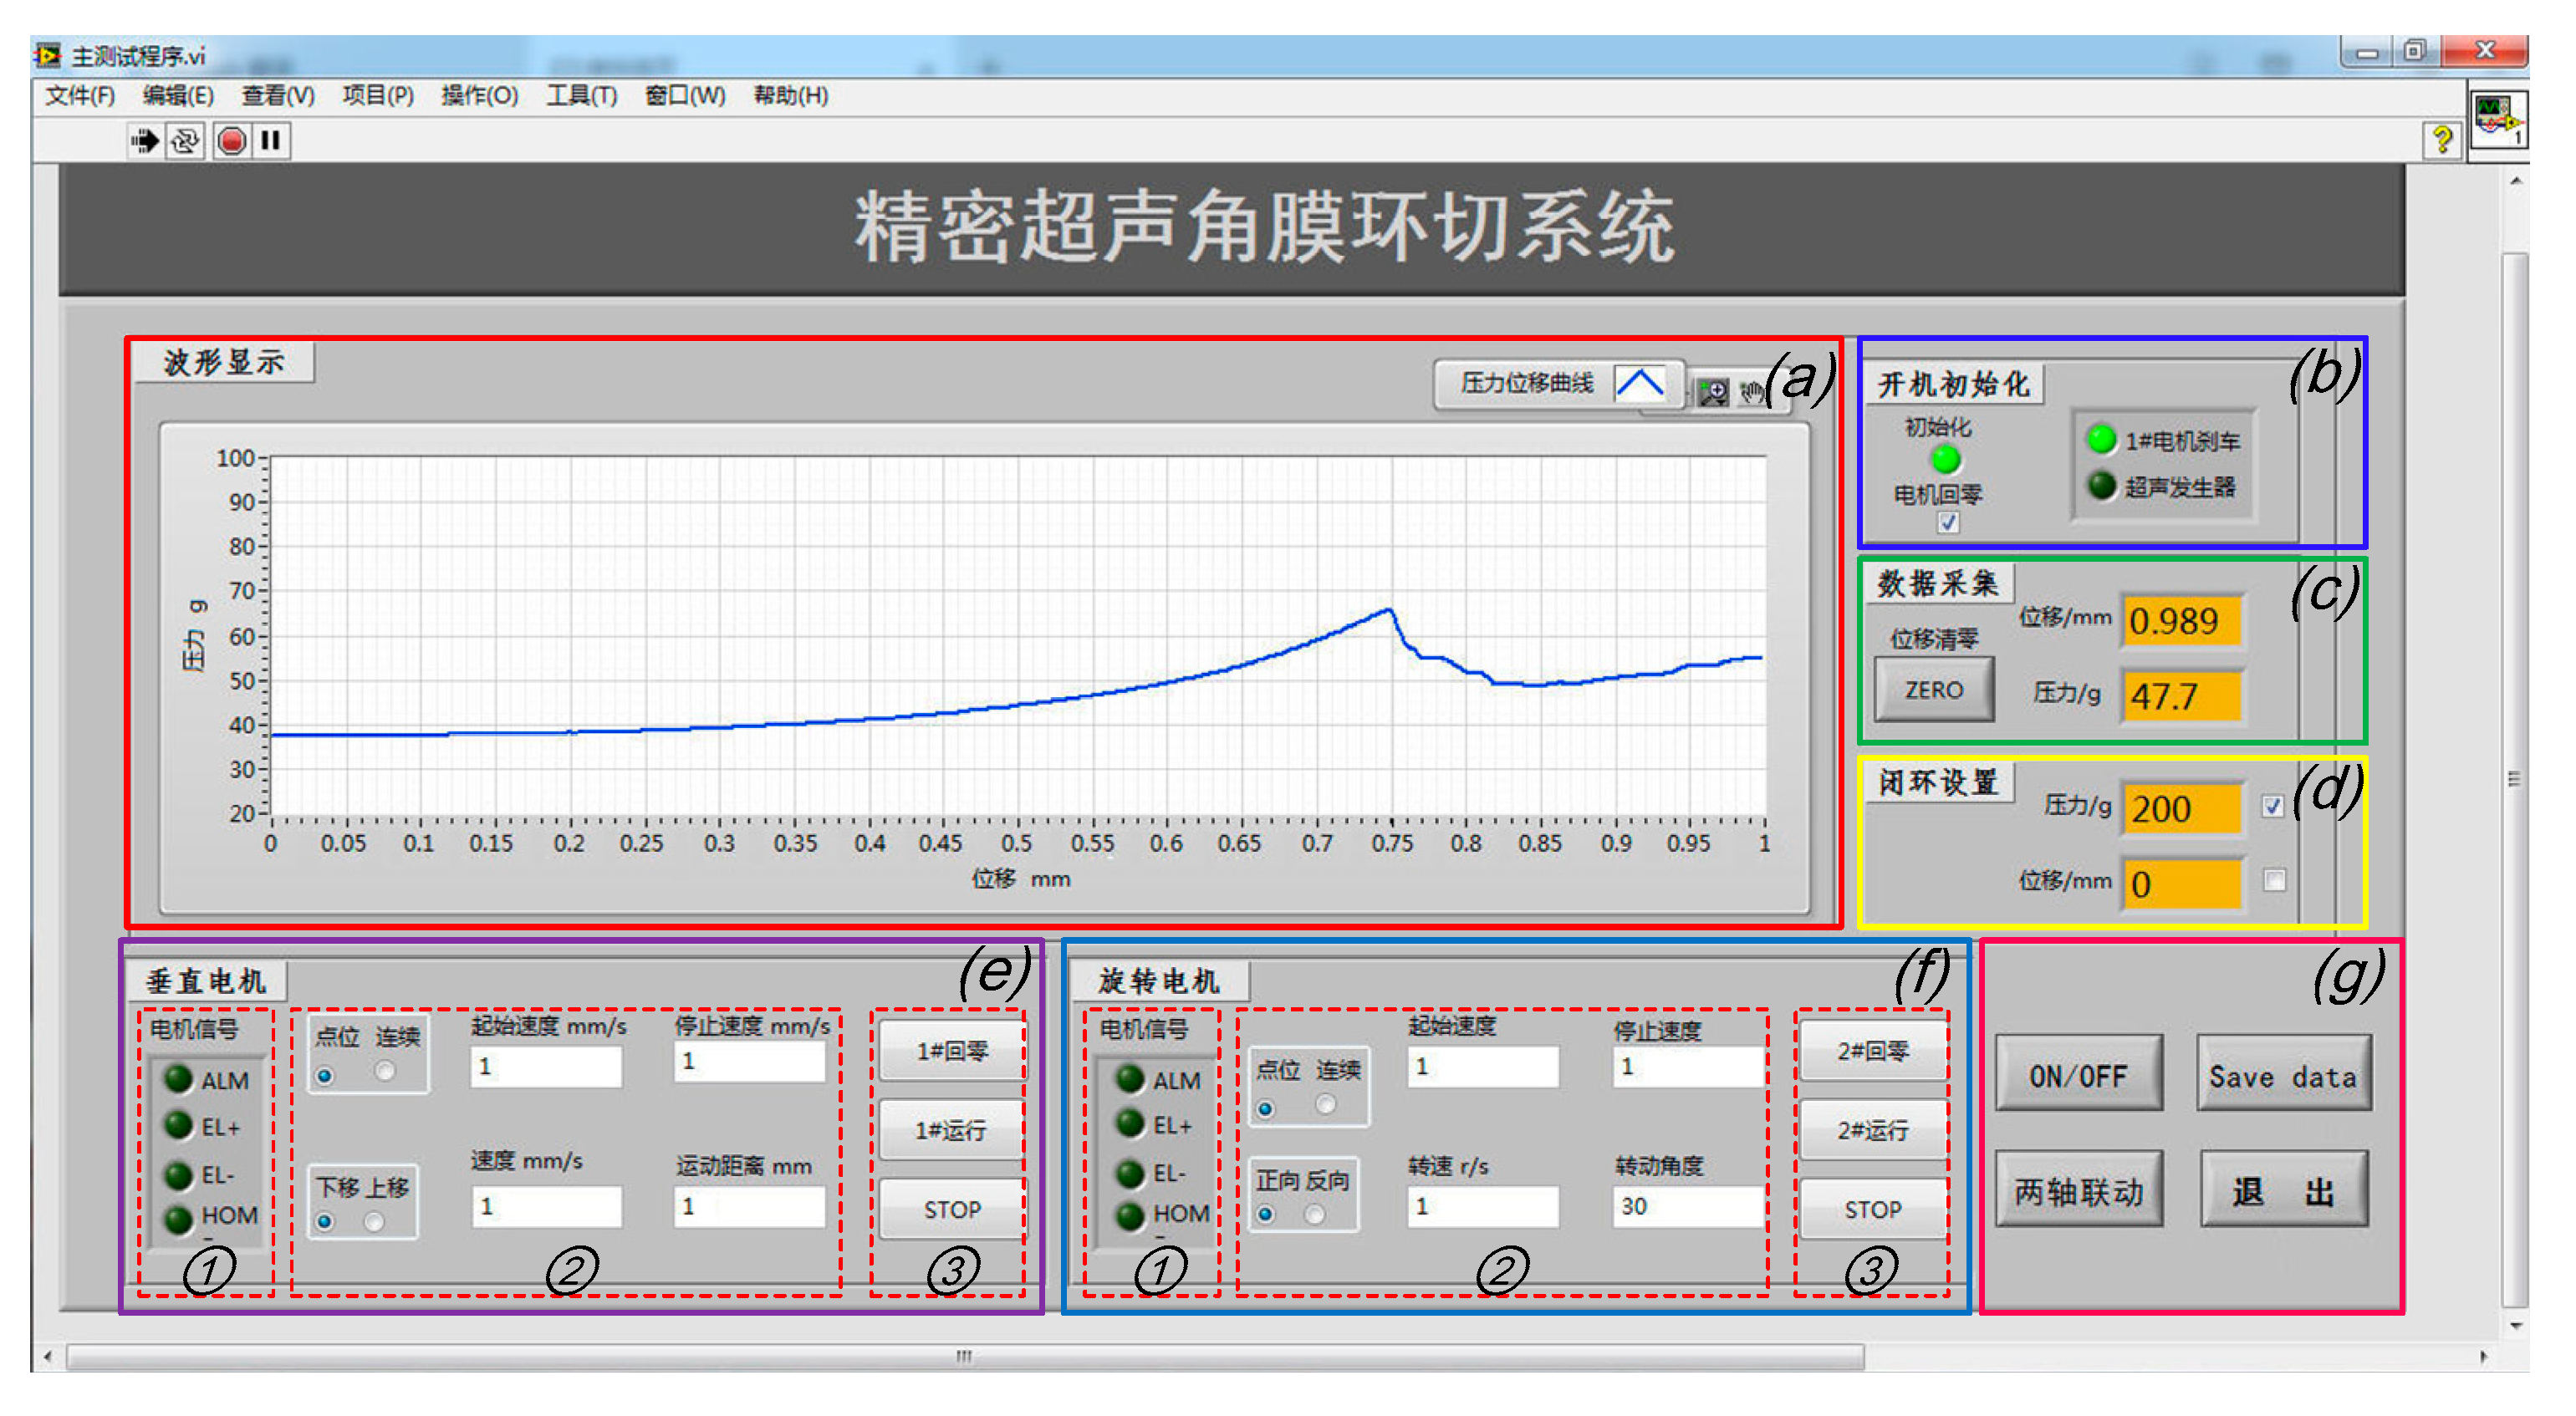Viewport: 2576px width, 1416px height.
Task: Open the 工具(T) menu
Action: [x=581, y=96]
